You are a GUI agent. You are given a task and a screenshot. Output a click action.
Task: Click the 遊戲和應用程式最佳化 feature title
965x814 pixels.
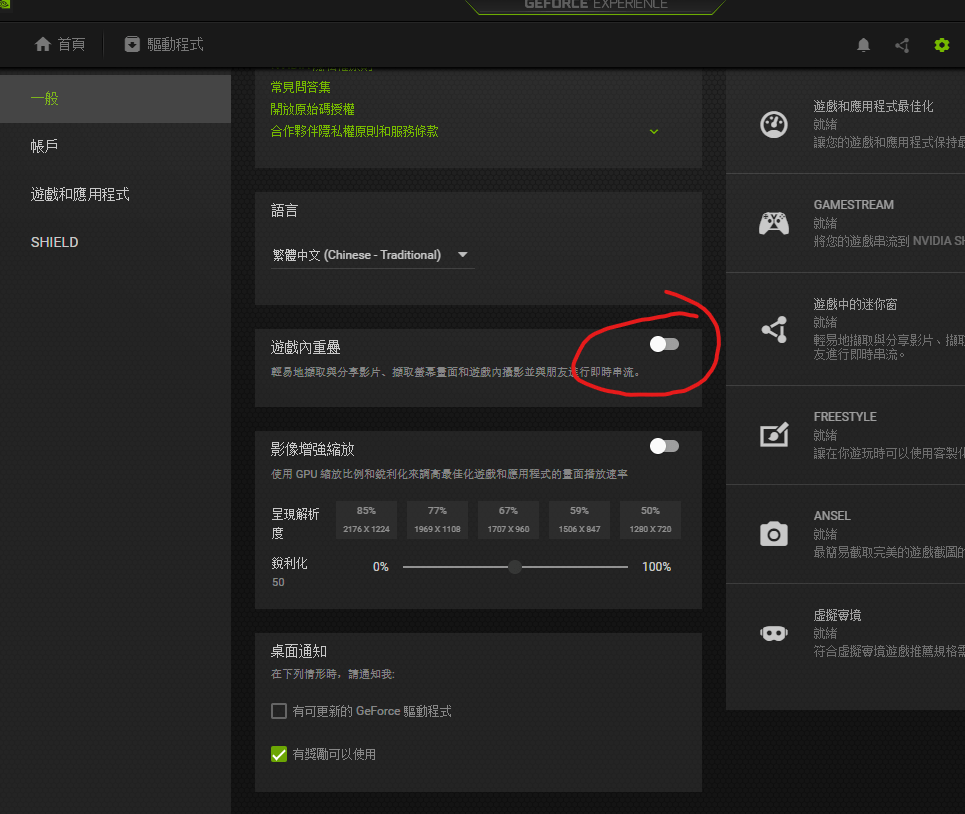tap(873, 106)
